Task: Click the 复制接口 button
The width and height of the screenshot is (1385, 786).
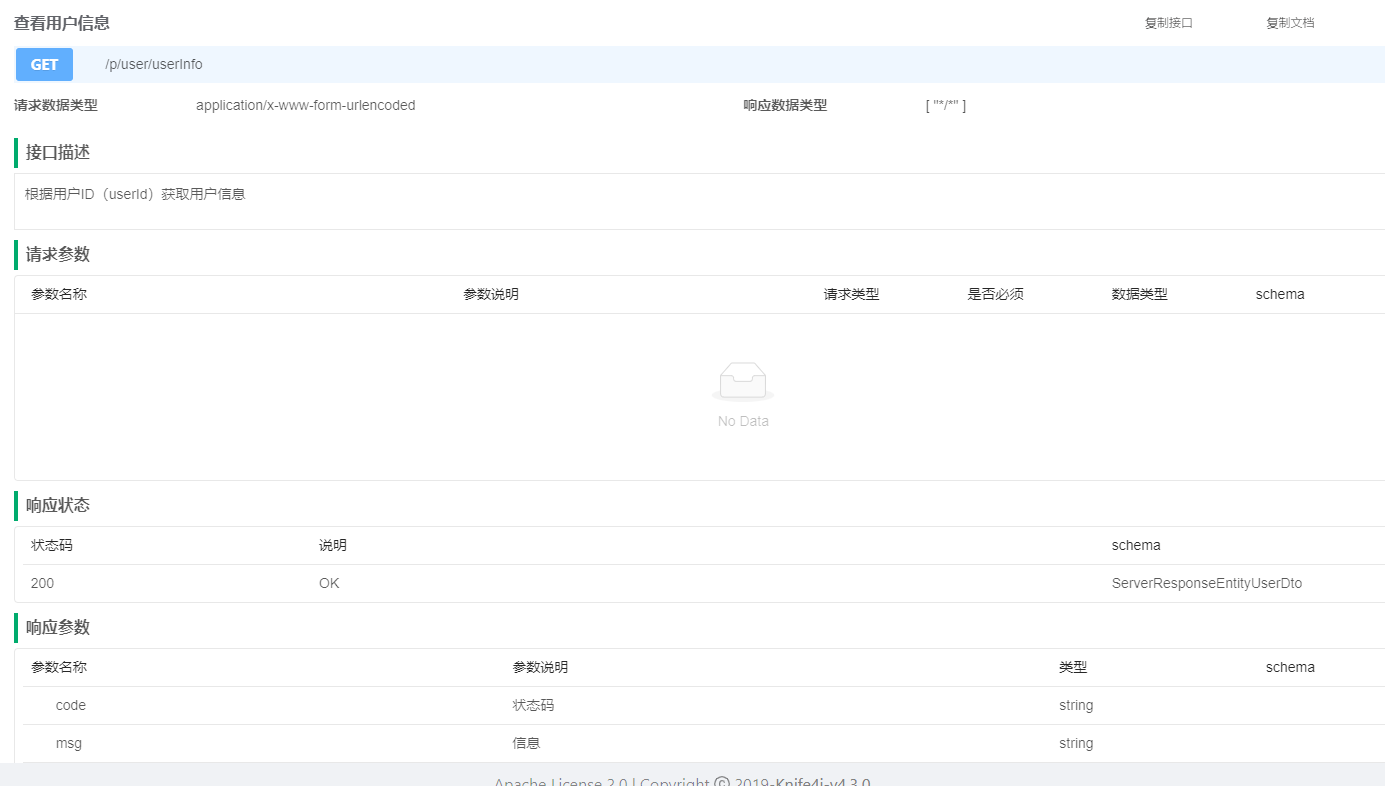Action: [1168, 23]
